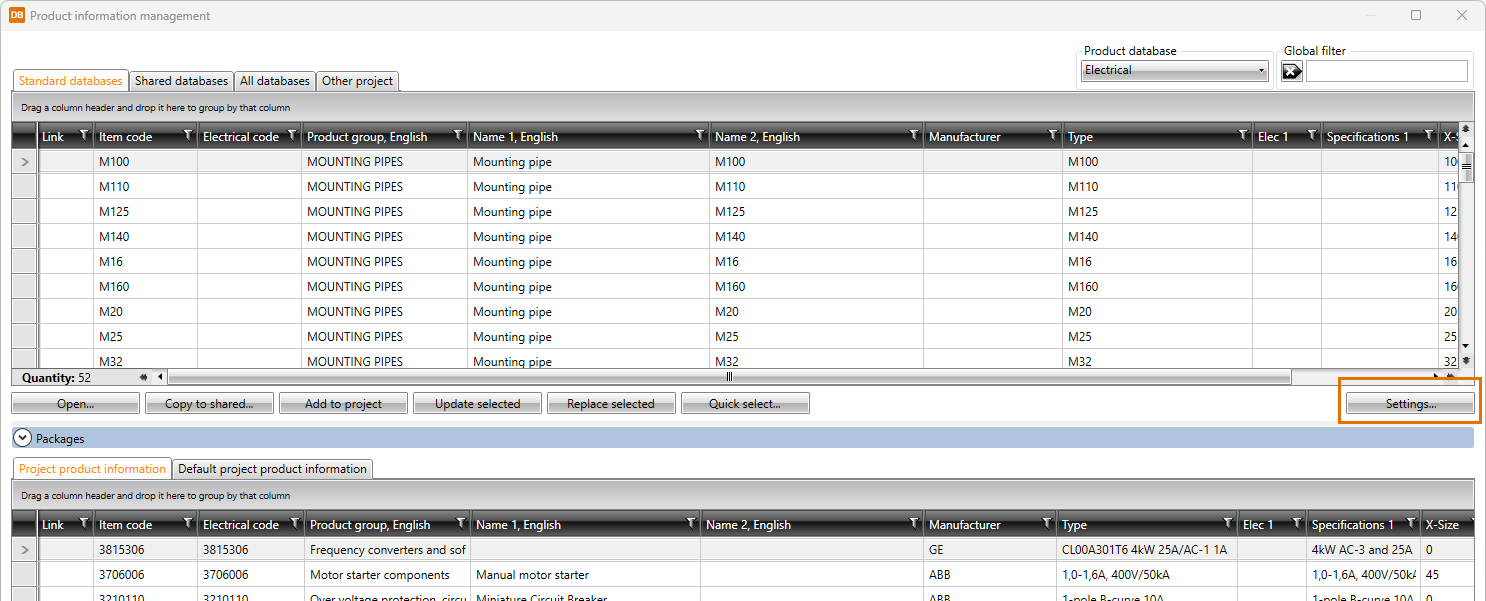Click the Manufacturer column filter icon in top grid
Screen dimensions: 1486x601
(x=1052, y=135)
